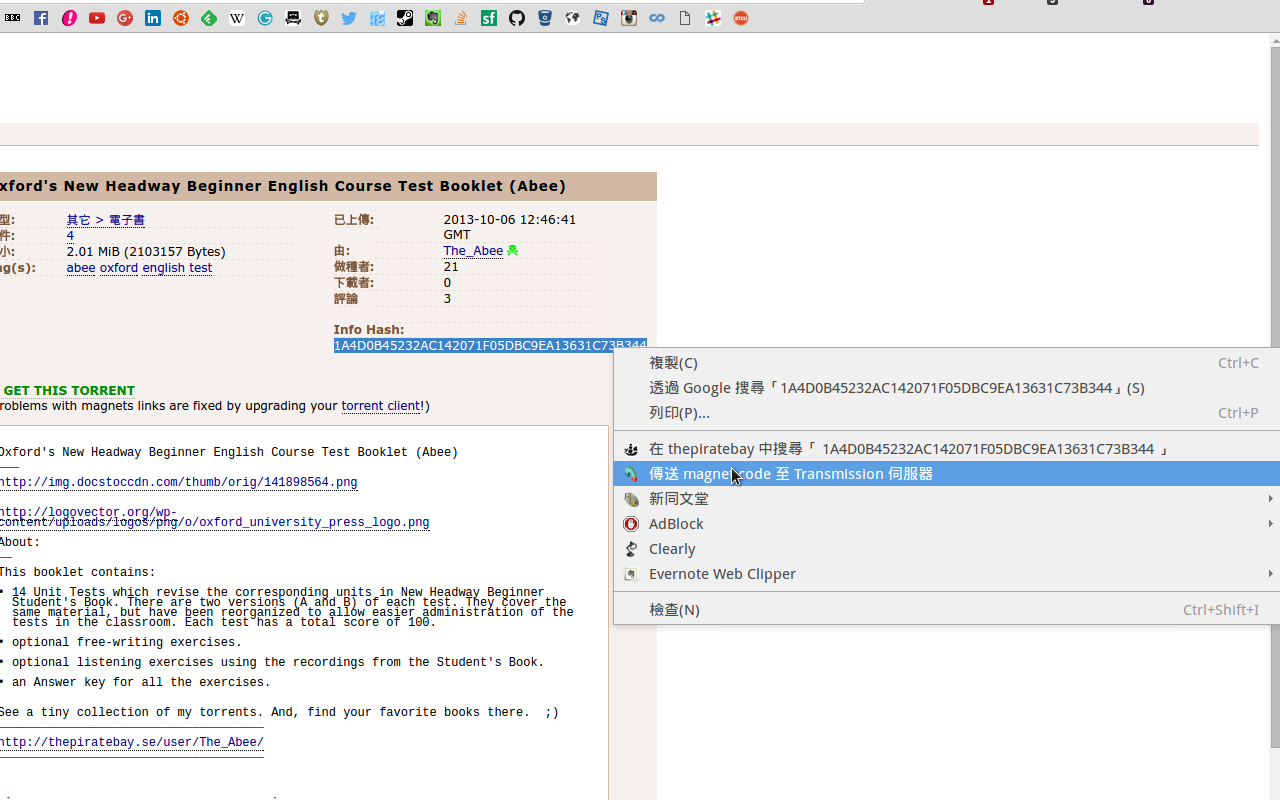
Task: Open the pirate ship bookmark in bookmarks bar
Action: 293,18
